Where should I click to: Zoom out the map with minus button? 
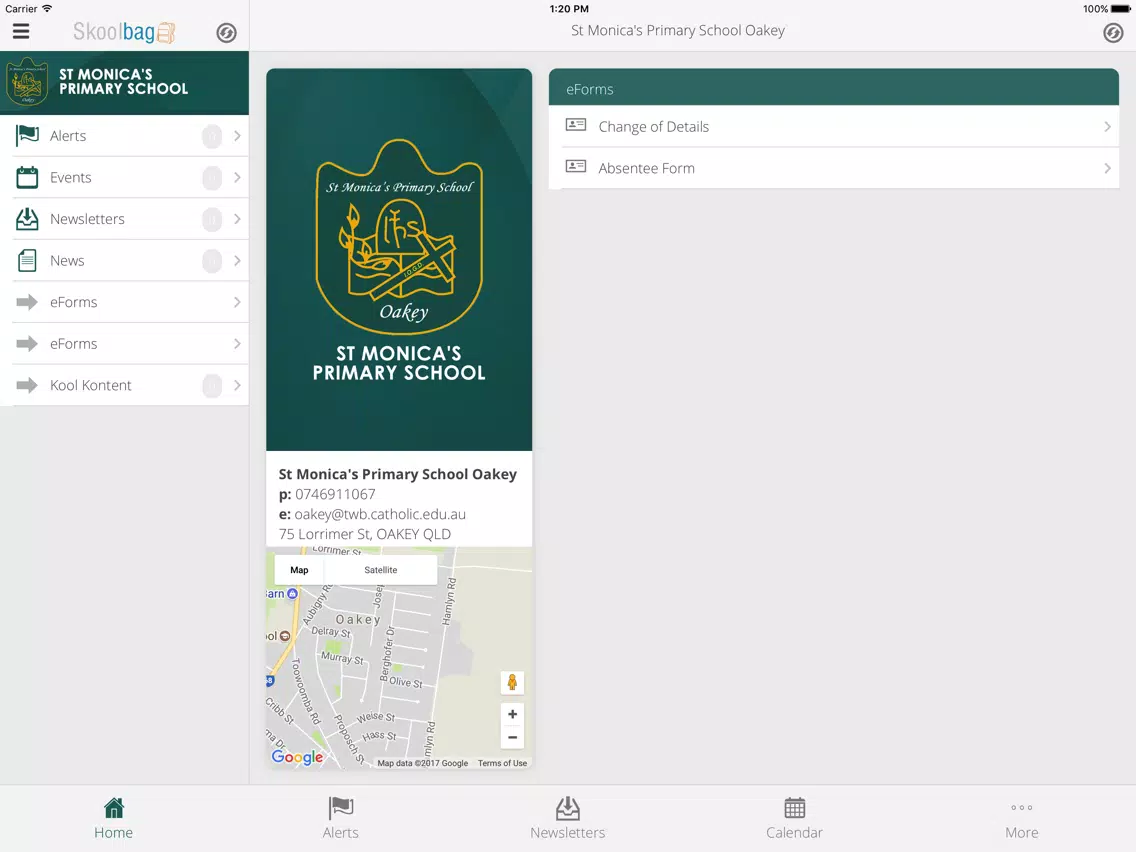point(512,738)
